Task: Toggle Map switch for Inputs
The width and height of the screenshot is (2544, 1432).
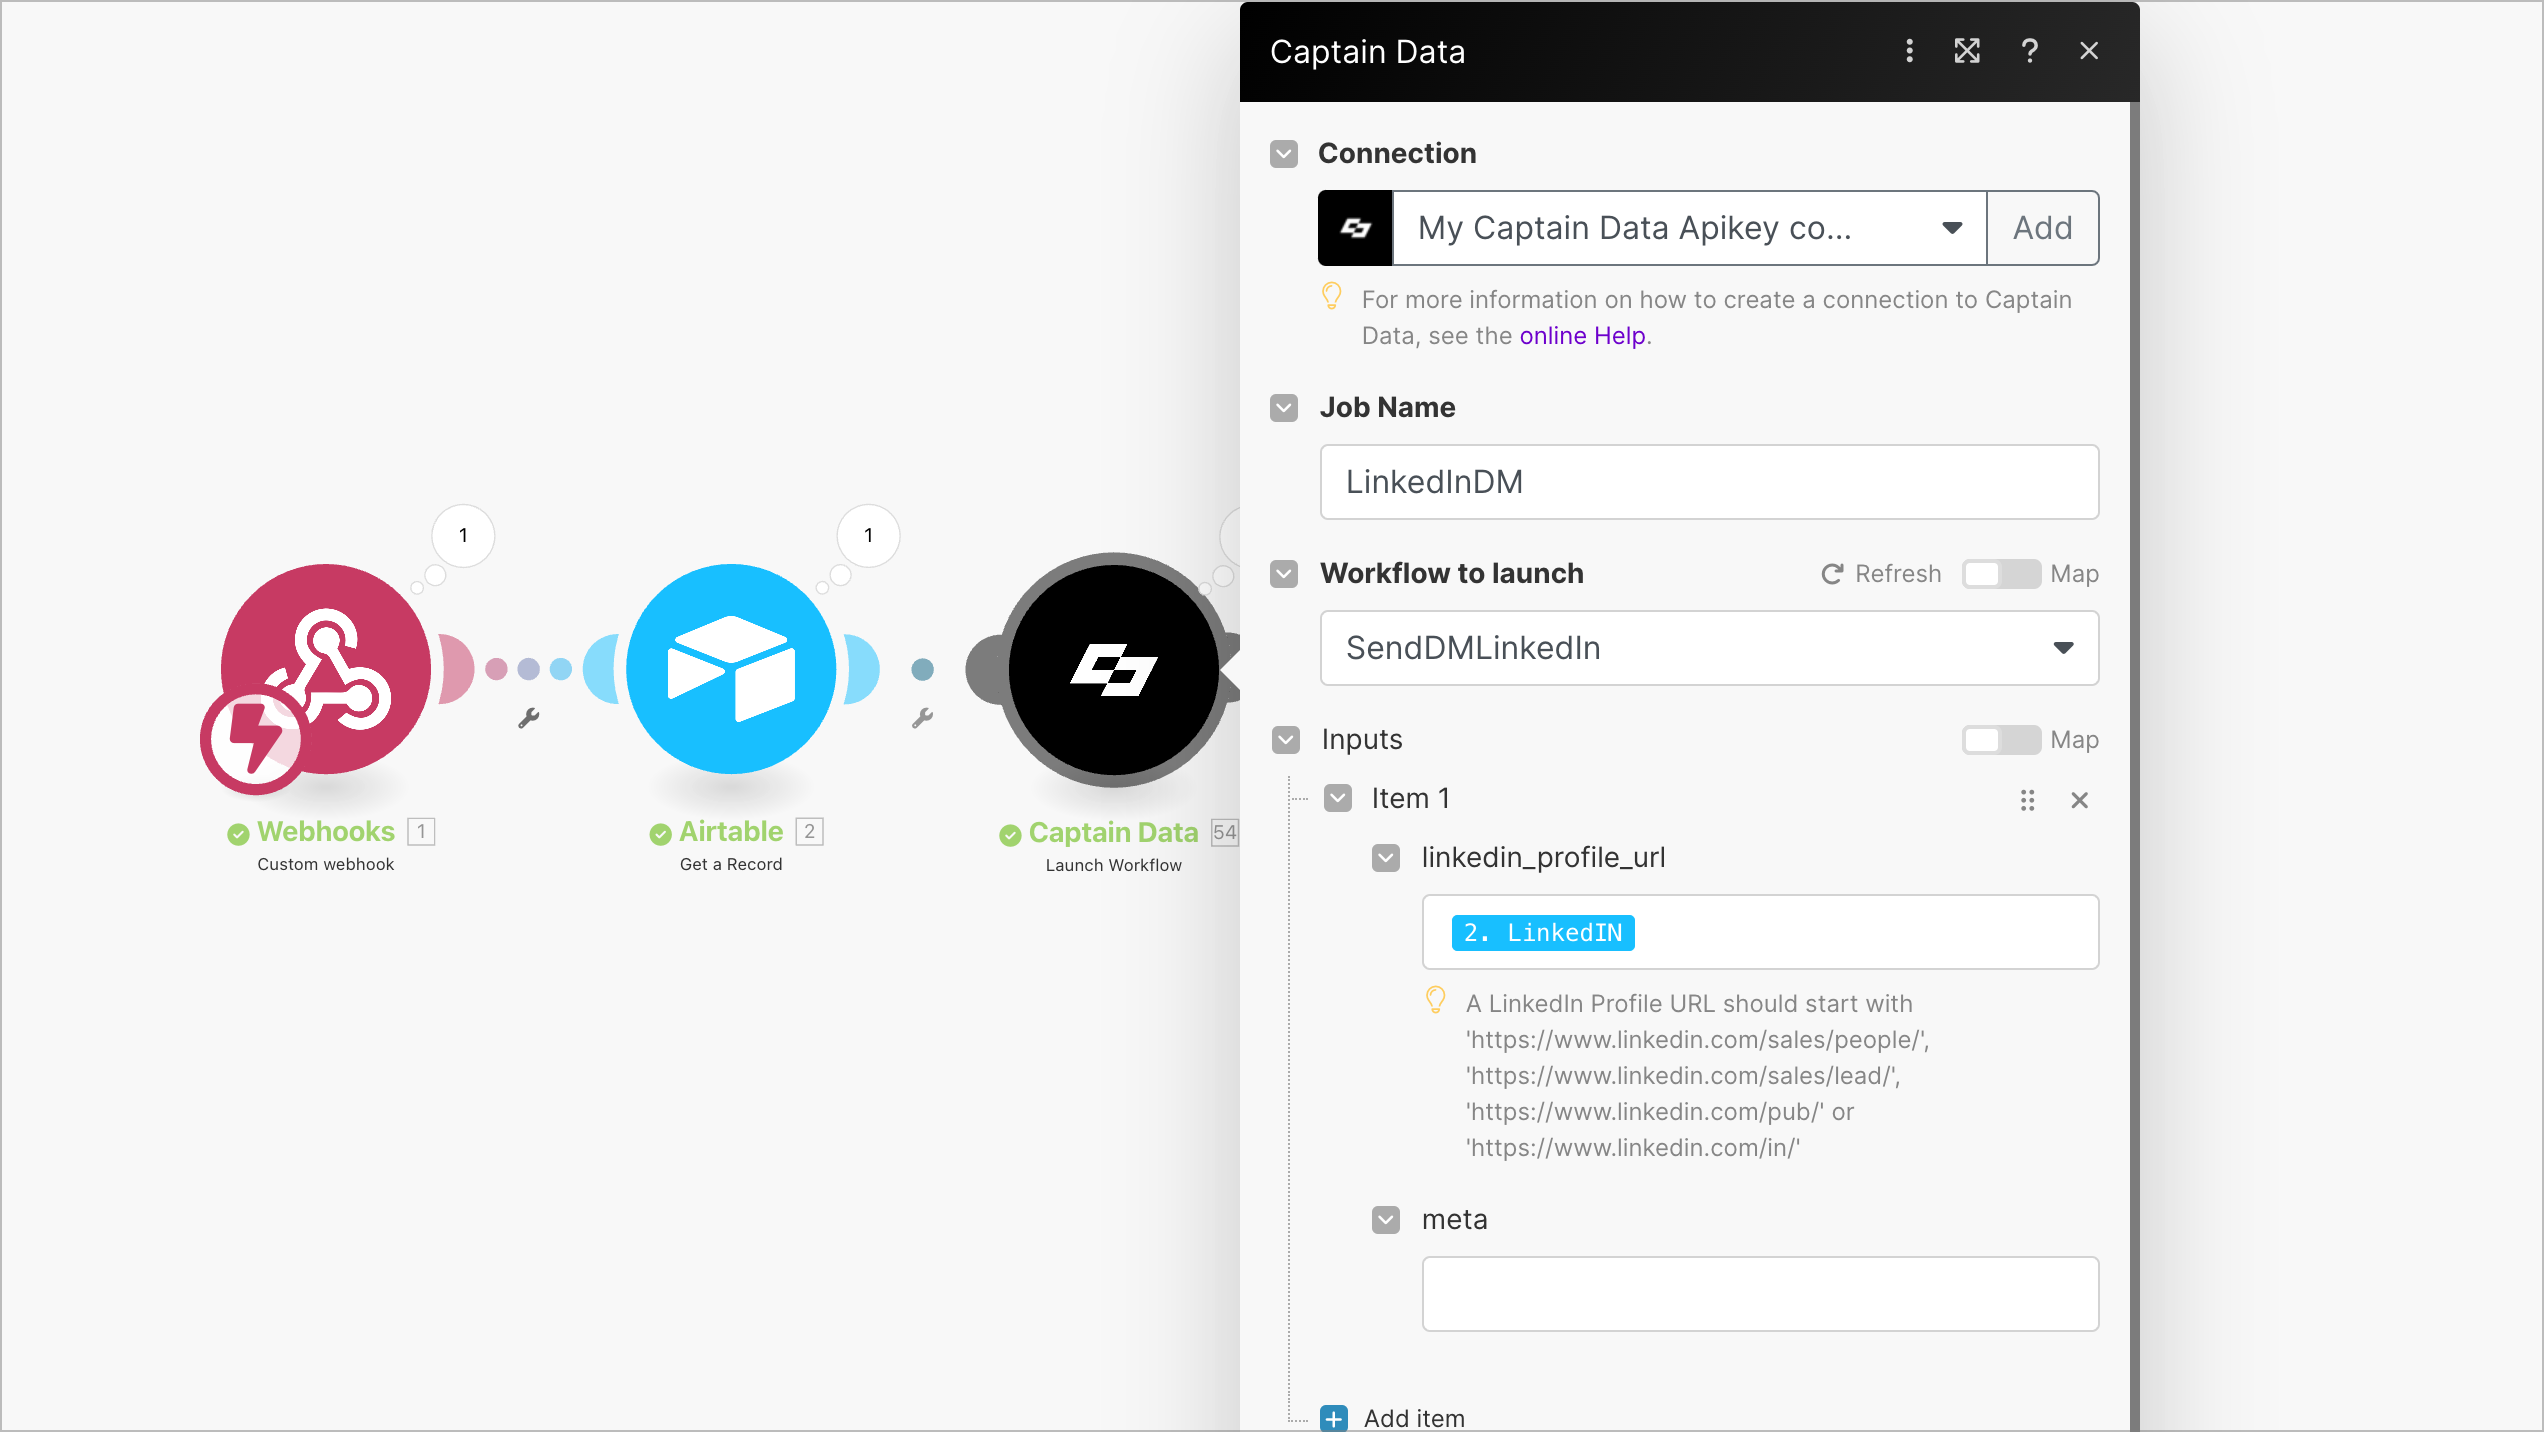Action: pos(2000,740)
